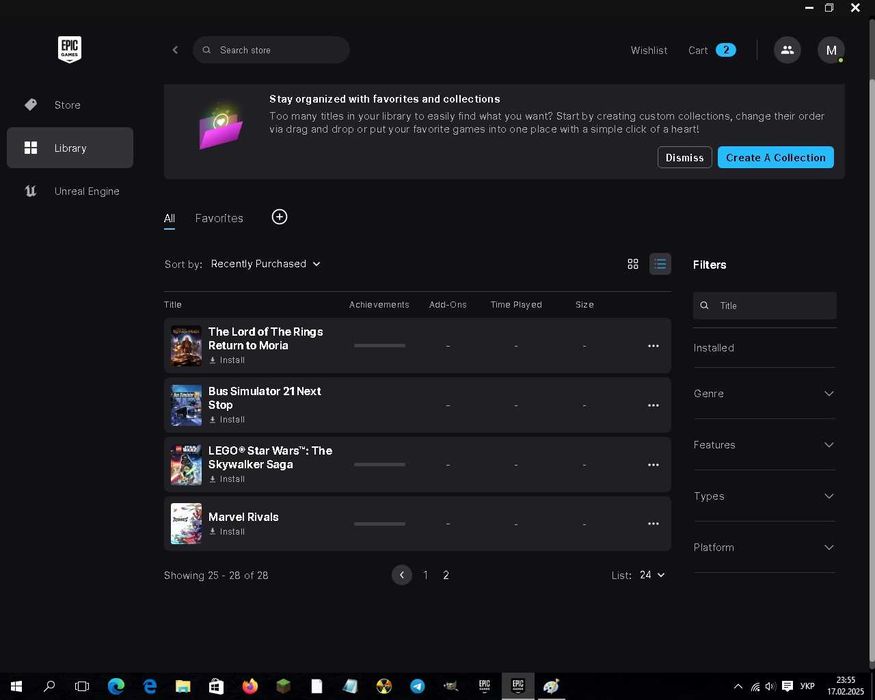
Task: Go to page 1
Action: (426, 575)
